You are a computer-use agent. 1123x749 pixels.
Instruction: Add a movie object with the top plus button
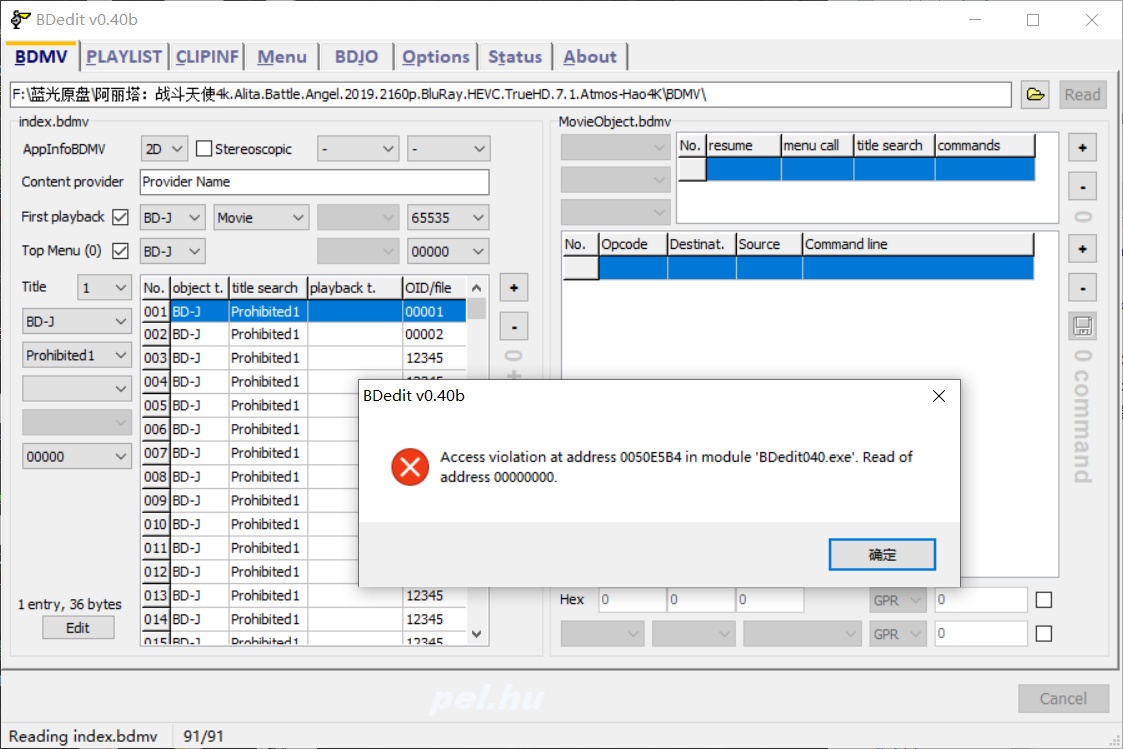[x=1082, y=148]
